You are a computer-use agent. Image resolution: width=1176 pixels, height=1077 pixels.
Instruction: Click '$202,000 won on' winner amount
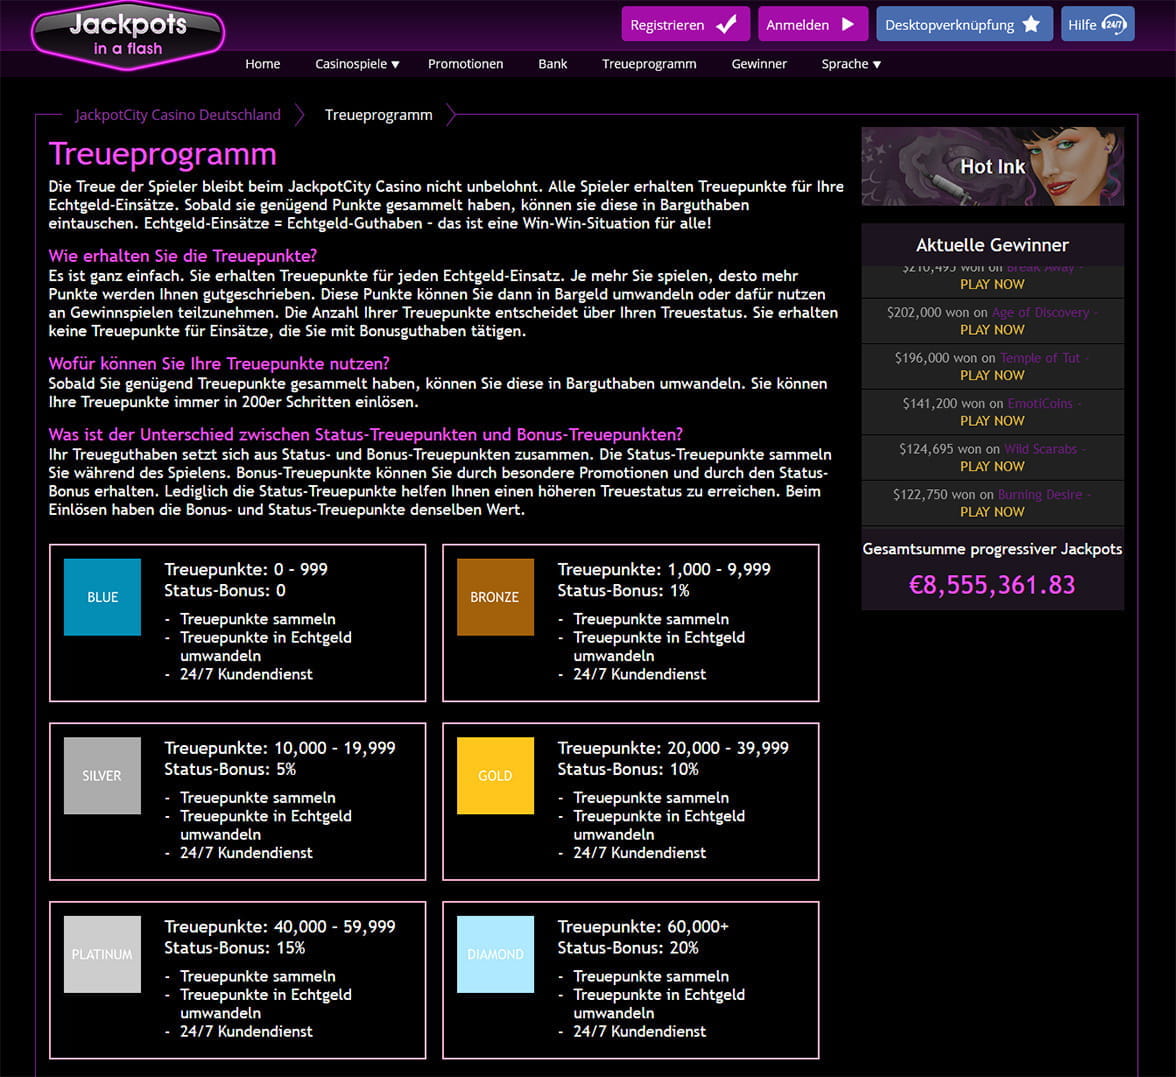coord(937,312)
